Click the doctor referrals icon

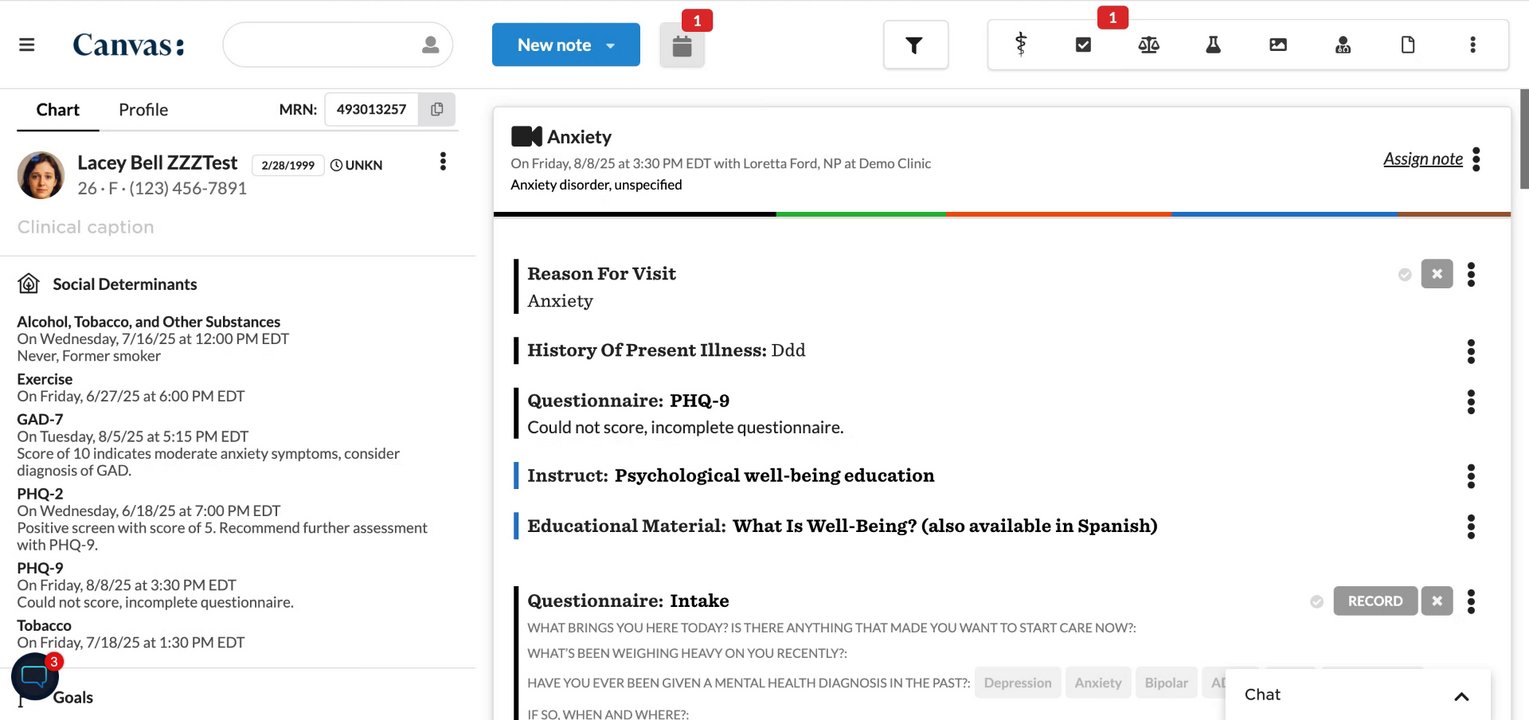tap(1343, 45)
